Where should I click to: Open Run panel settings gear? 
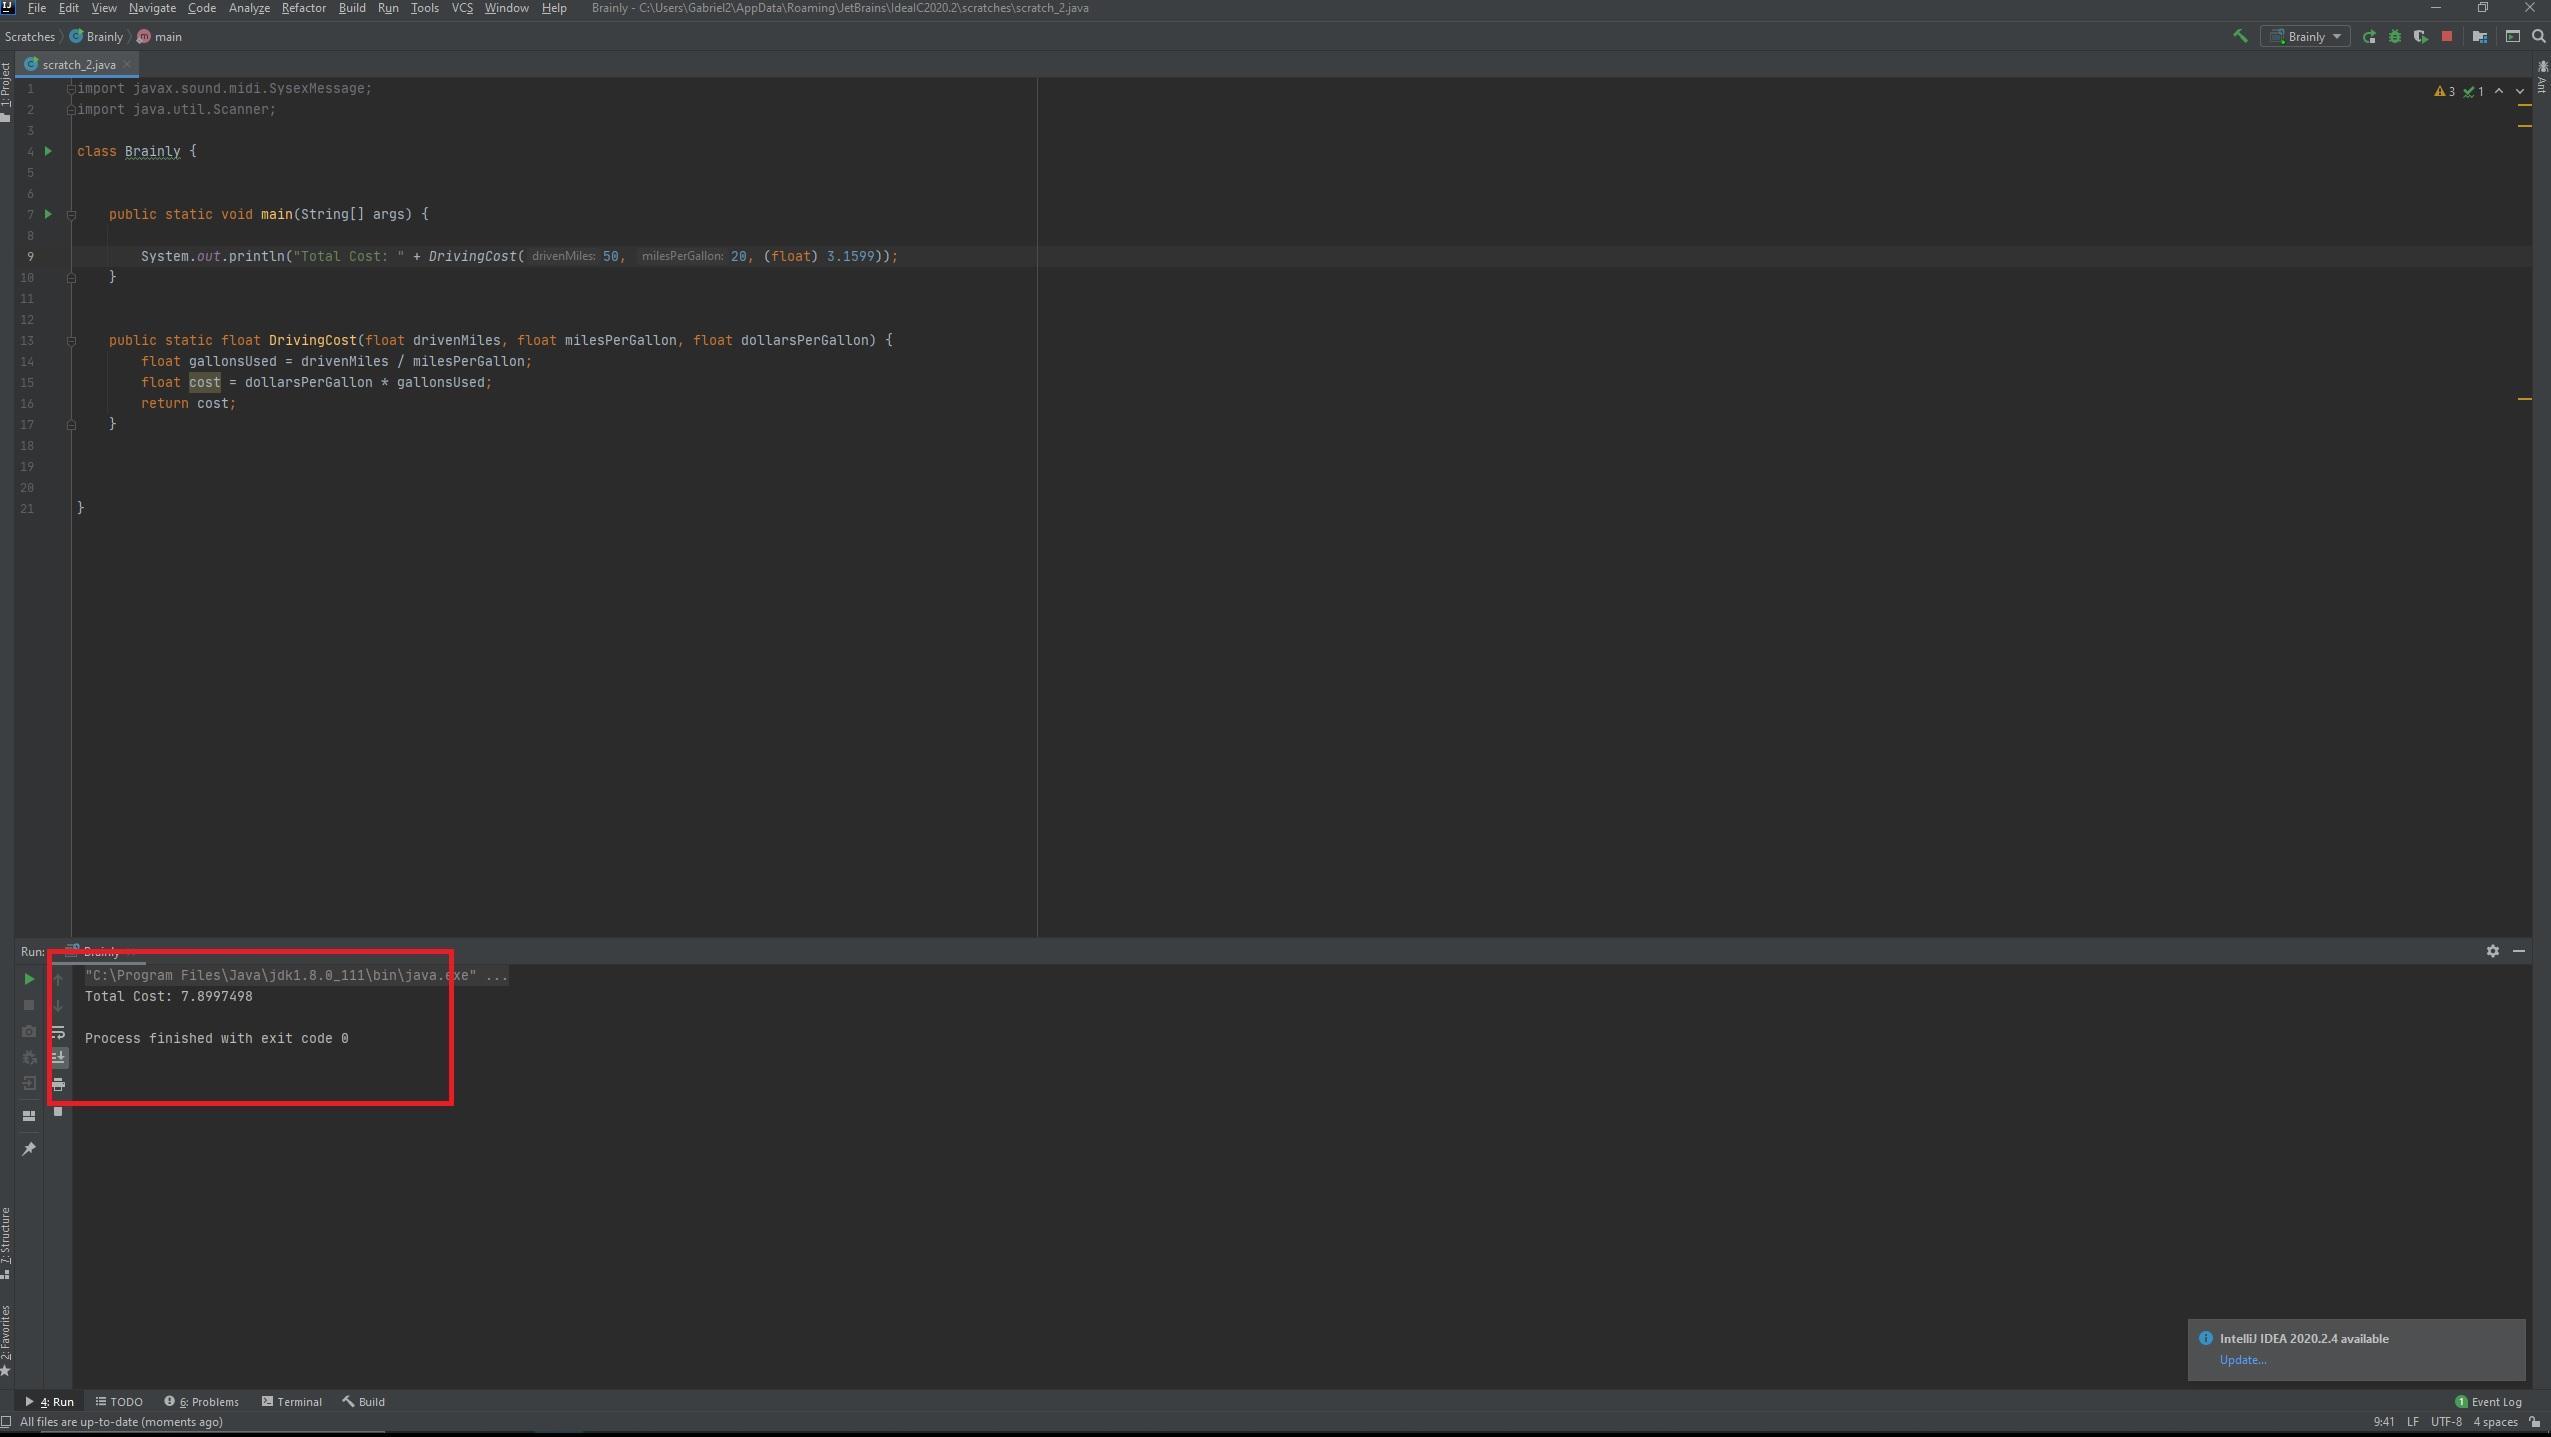click(2492, 951)
